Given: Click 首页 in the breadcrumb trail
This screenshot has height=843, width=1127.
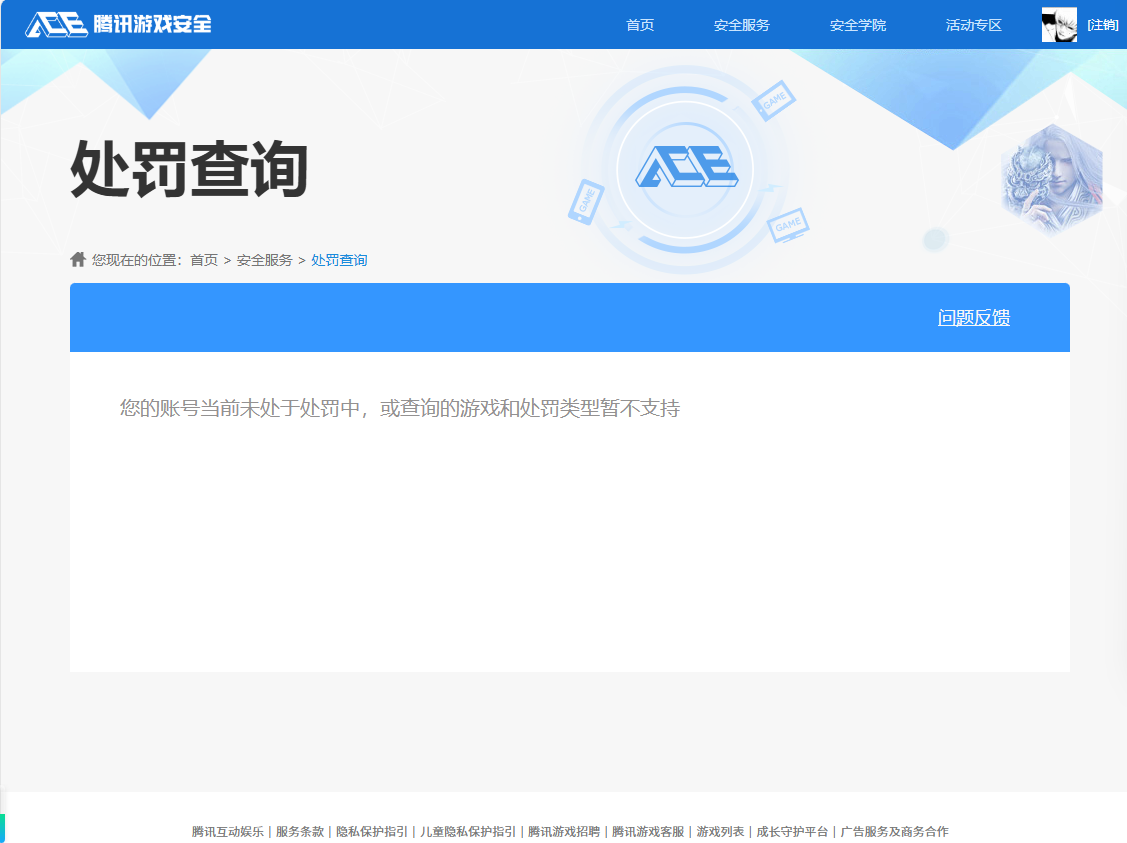Looking at the screenshot, I should tap(204, 260).
